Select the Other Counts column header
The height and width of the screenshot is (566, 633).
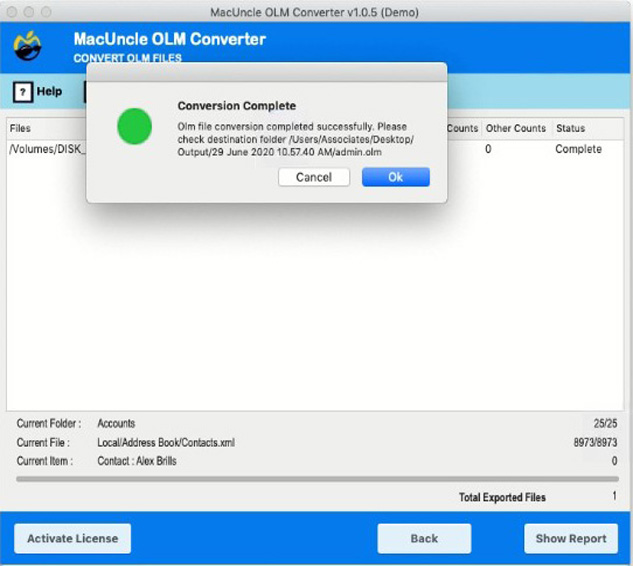[516, 128]
